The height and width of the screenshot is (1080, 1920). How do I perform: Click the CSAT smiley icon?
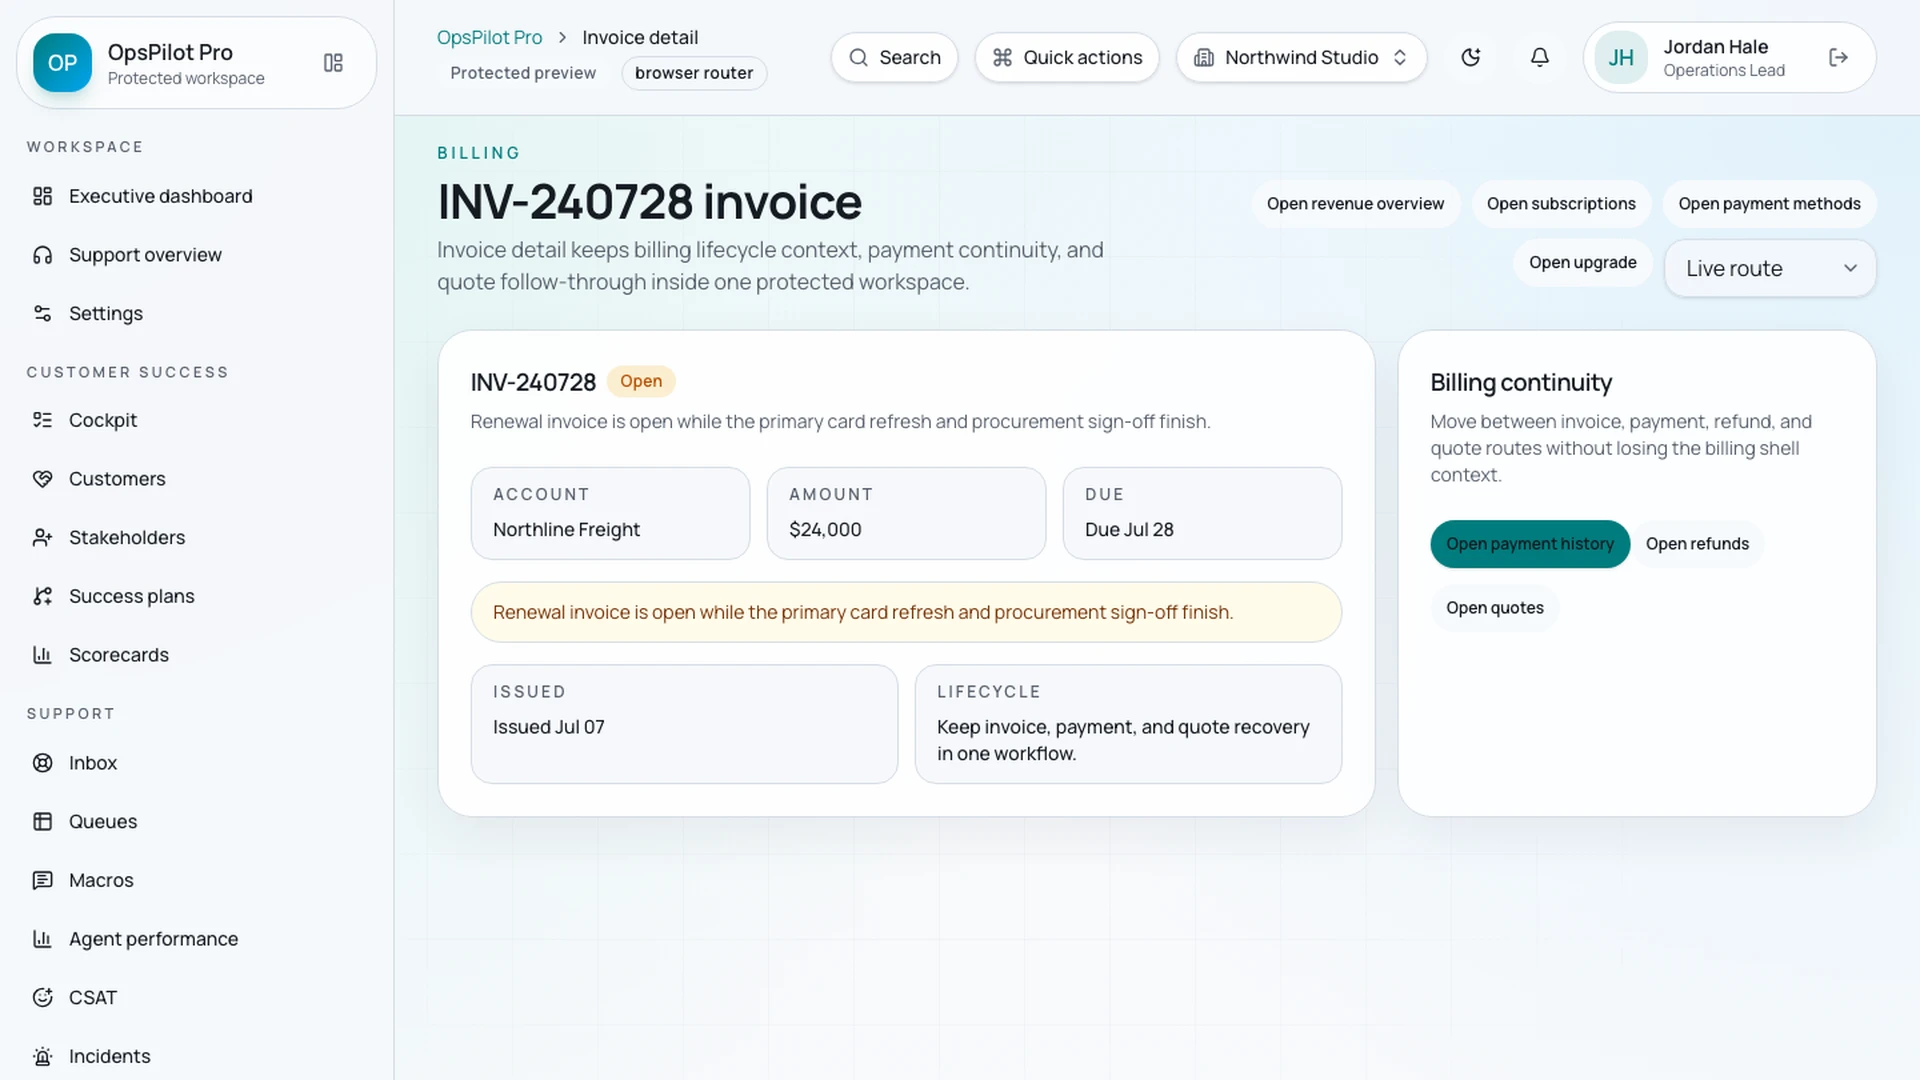click(42, 998)
